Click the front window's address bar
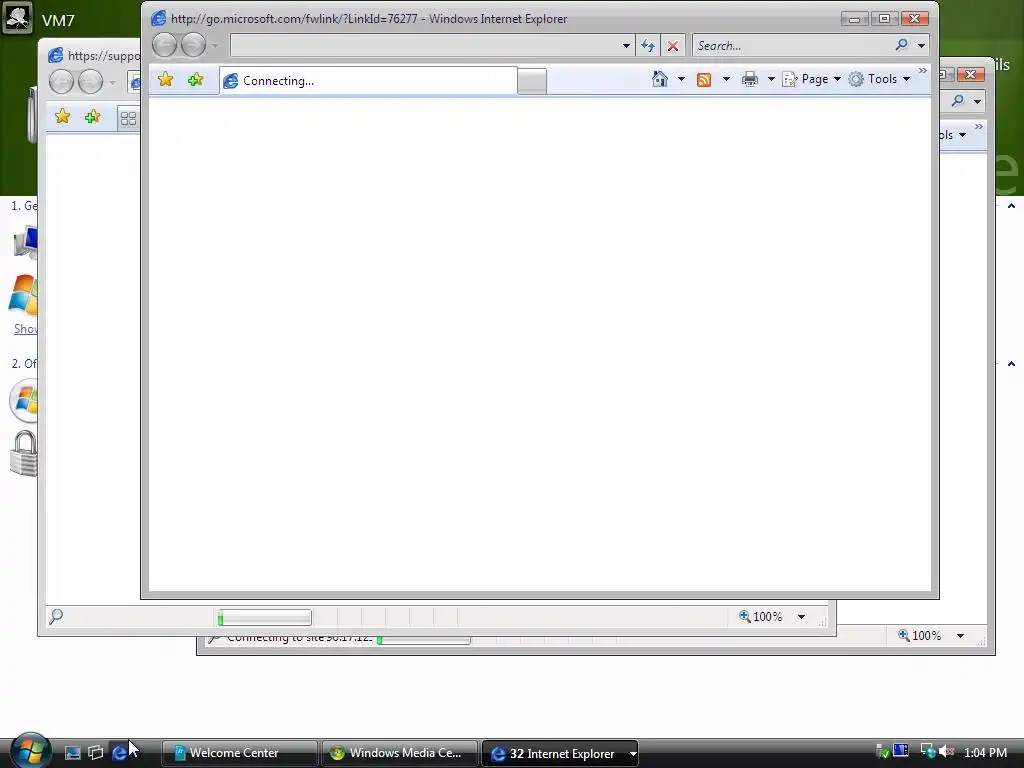Image resolution: width=1024 pixels, height=768 pixels. tap(424, 46)
